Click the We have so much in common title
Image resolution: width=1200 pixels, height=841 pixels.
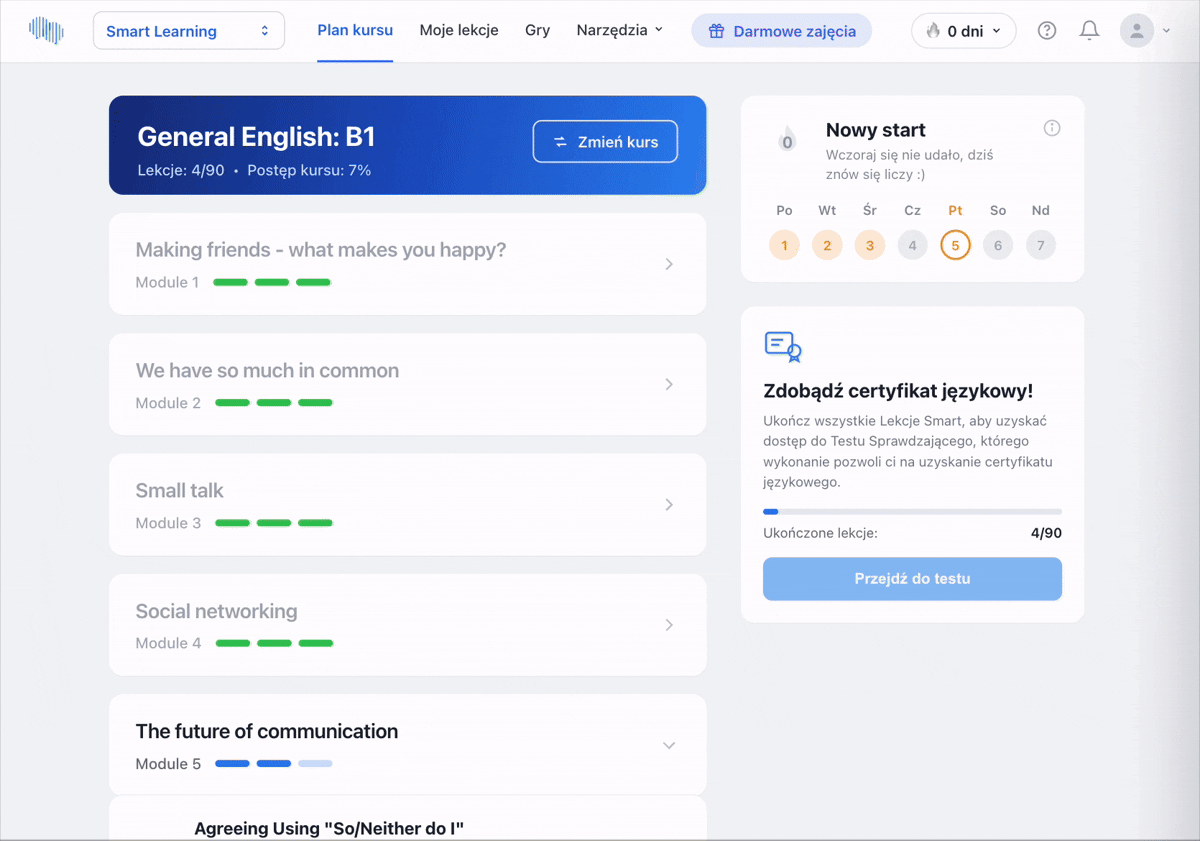(x=267, y=370)
